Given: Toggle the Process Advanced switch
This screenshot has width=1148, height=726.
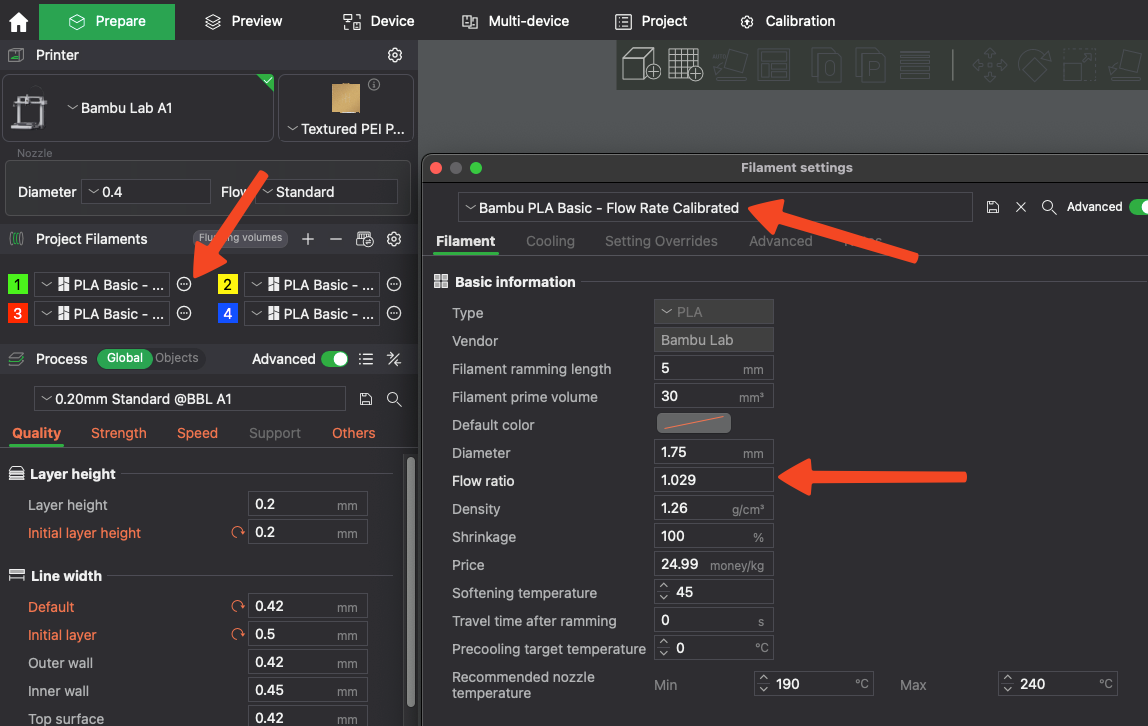Looking at the screenshot, I should coord(334,359).
